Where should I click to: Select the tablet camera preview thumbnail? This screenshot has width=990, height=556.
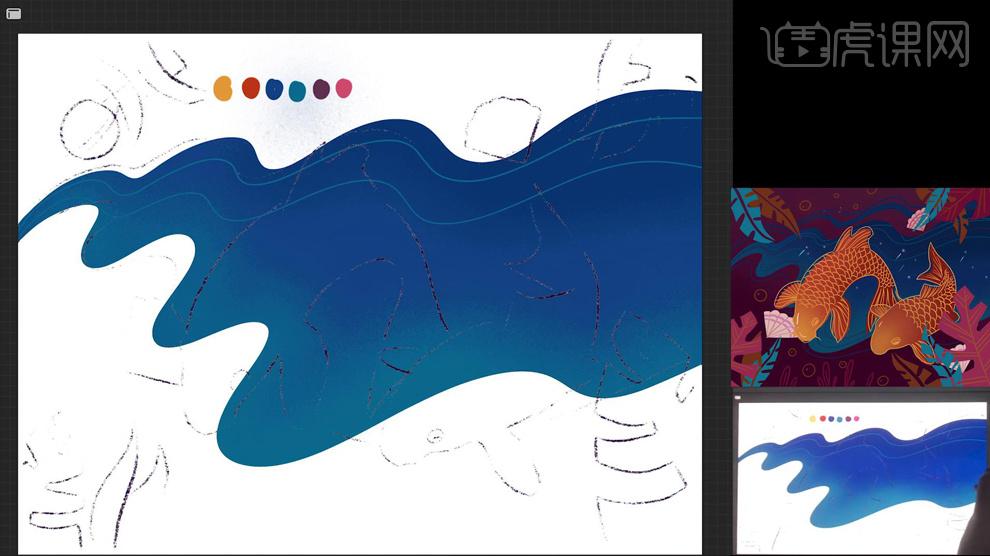point(863,475)
